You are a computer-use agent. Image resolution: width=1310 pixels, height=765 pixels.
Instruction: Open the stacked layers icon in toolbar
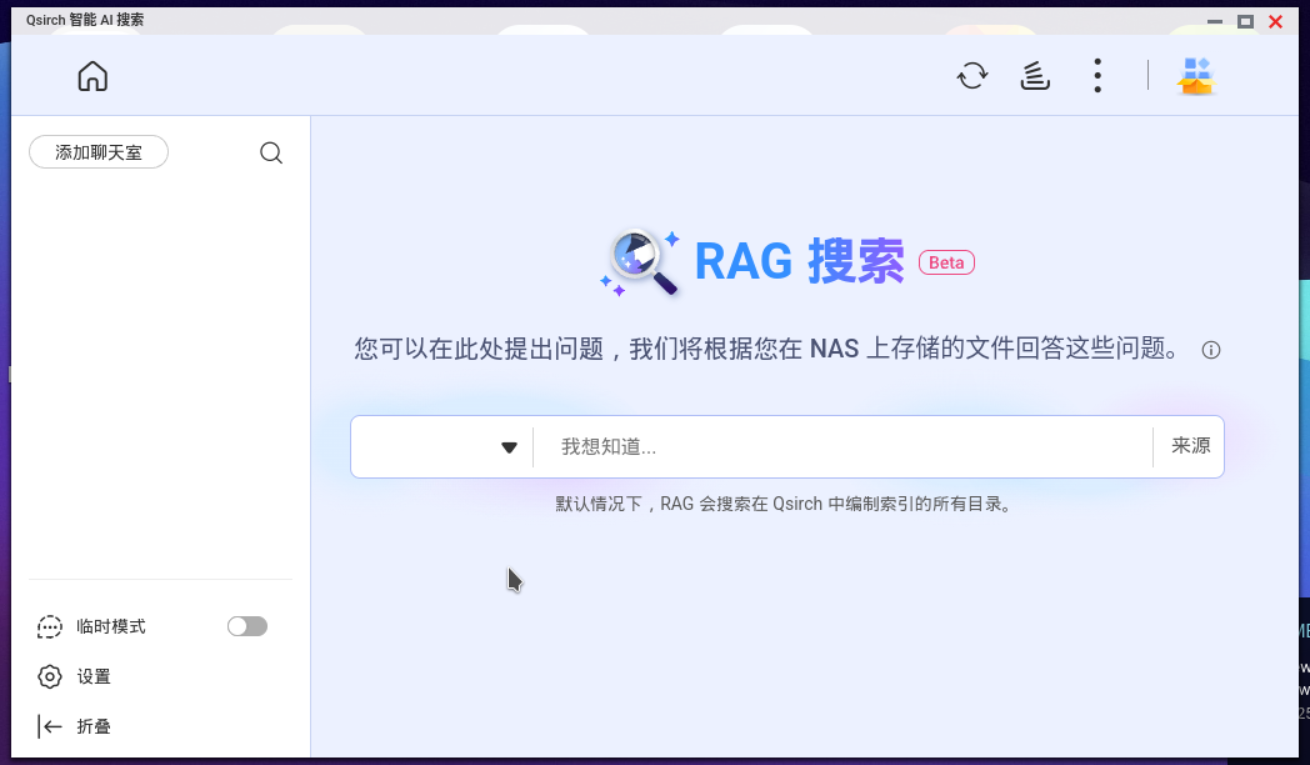pos(1035,76)
